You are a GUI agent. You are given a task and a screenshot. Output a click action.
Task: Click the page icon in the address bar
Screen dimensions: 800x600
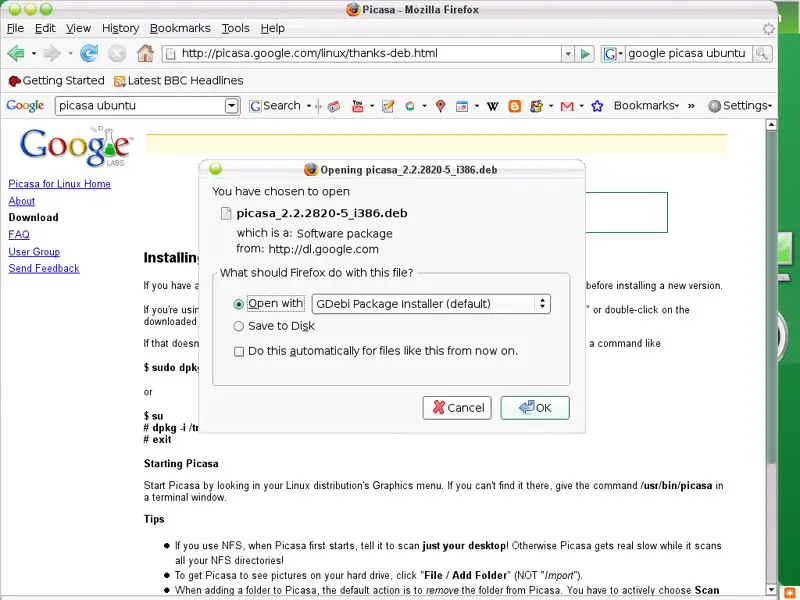(171, 54)
